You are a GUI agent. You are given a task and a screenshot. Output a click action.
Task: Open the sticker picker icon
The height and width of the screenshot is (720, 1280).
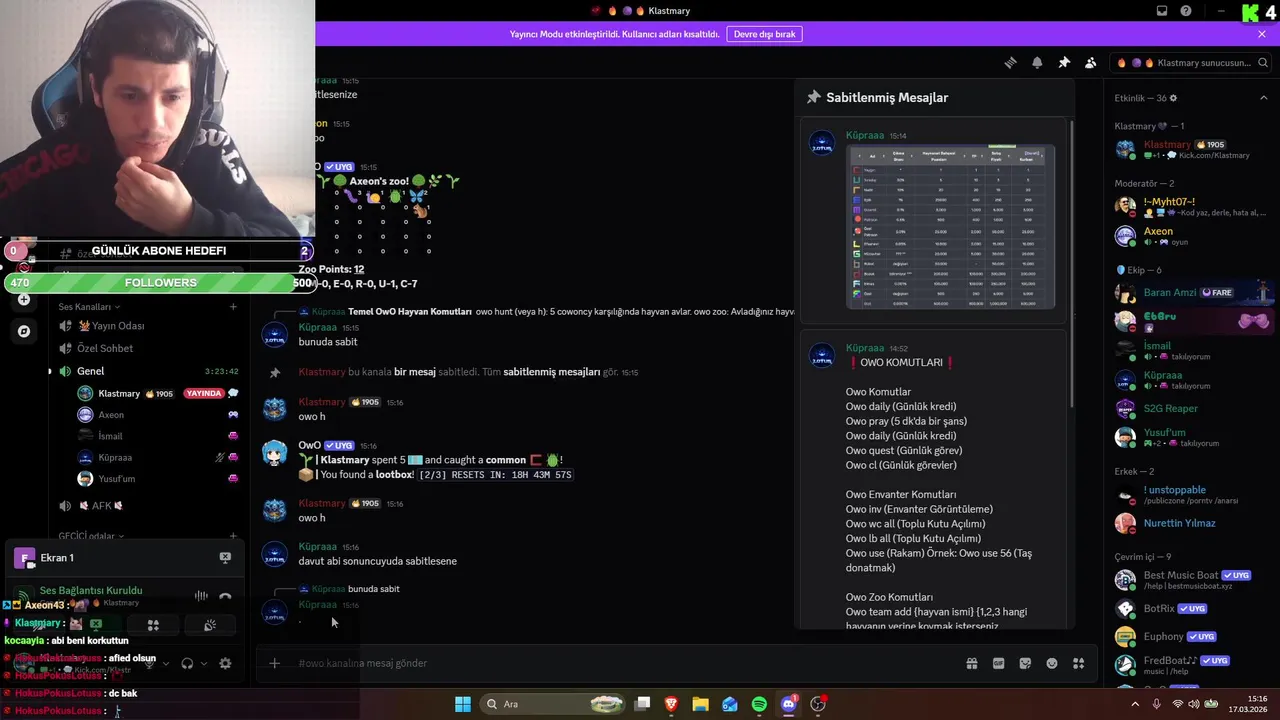click(x=1025, y=663)
